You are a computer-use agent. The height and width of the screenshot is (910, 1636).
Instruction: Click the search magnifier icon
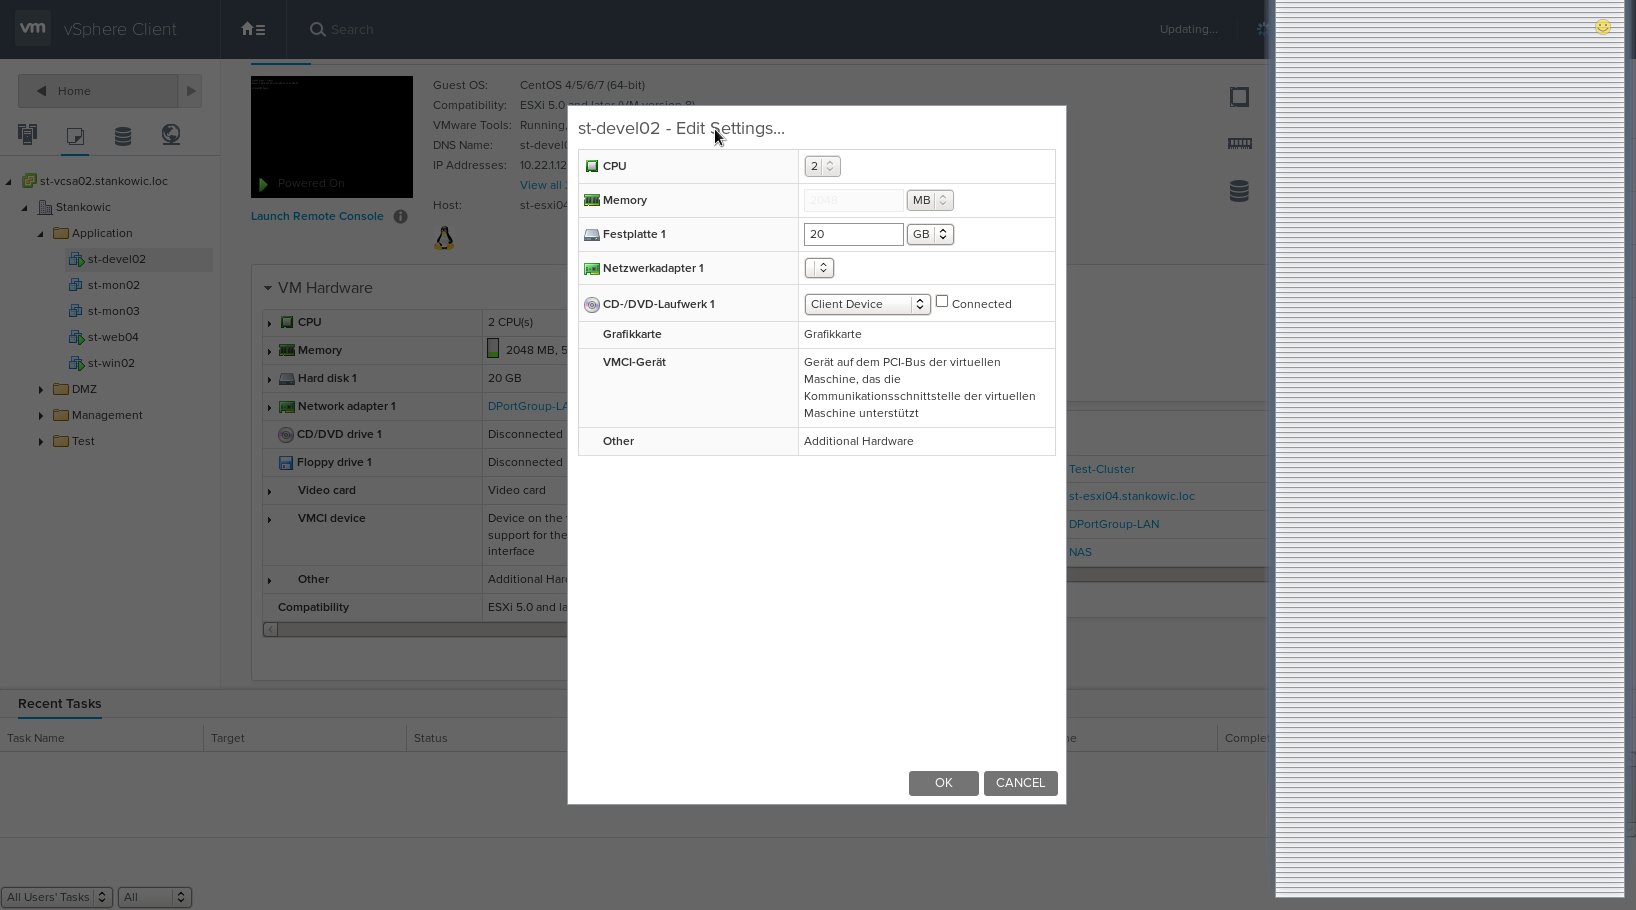pos(317,29)
